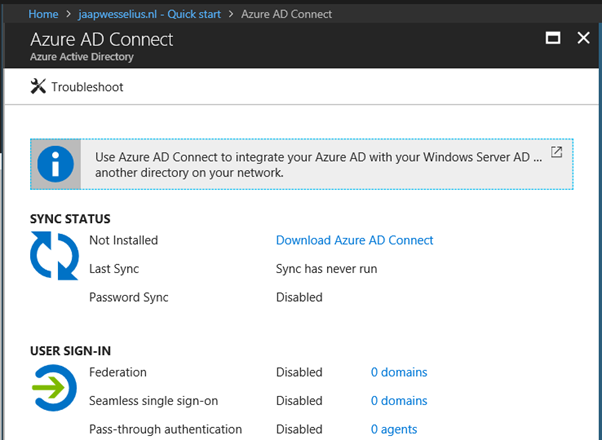Click the 'Sync has never run' status text
The height and width of the screenshot is (440, 602).
(x=325, y=269)
